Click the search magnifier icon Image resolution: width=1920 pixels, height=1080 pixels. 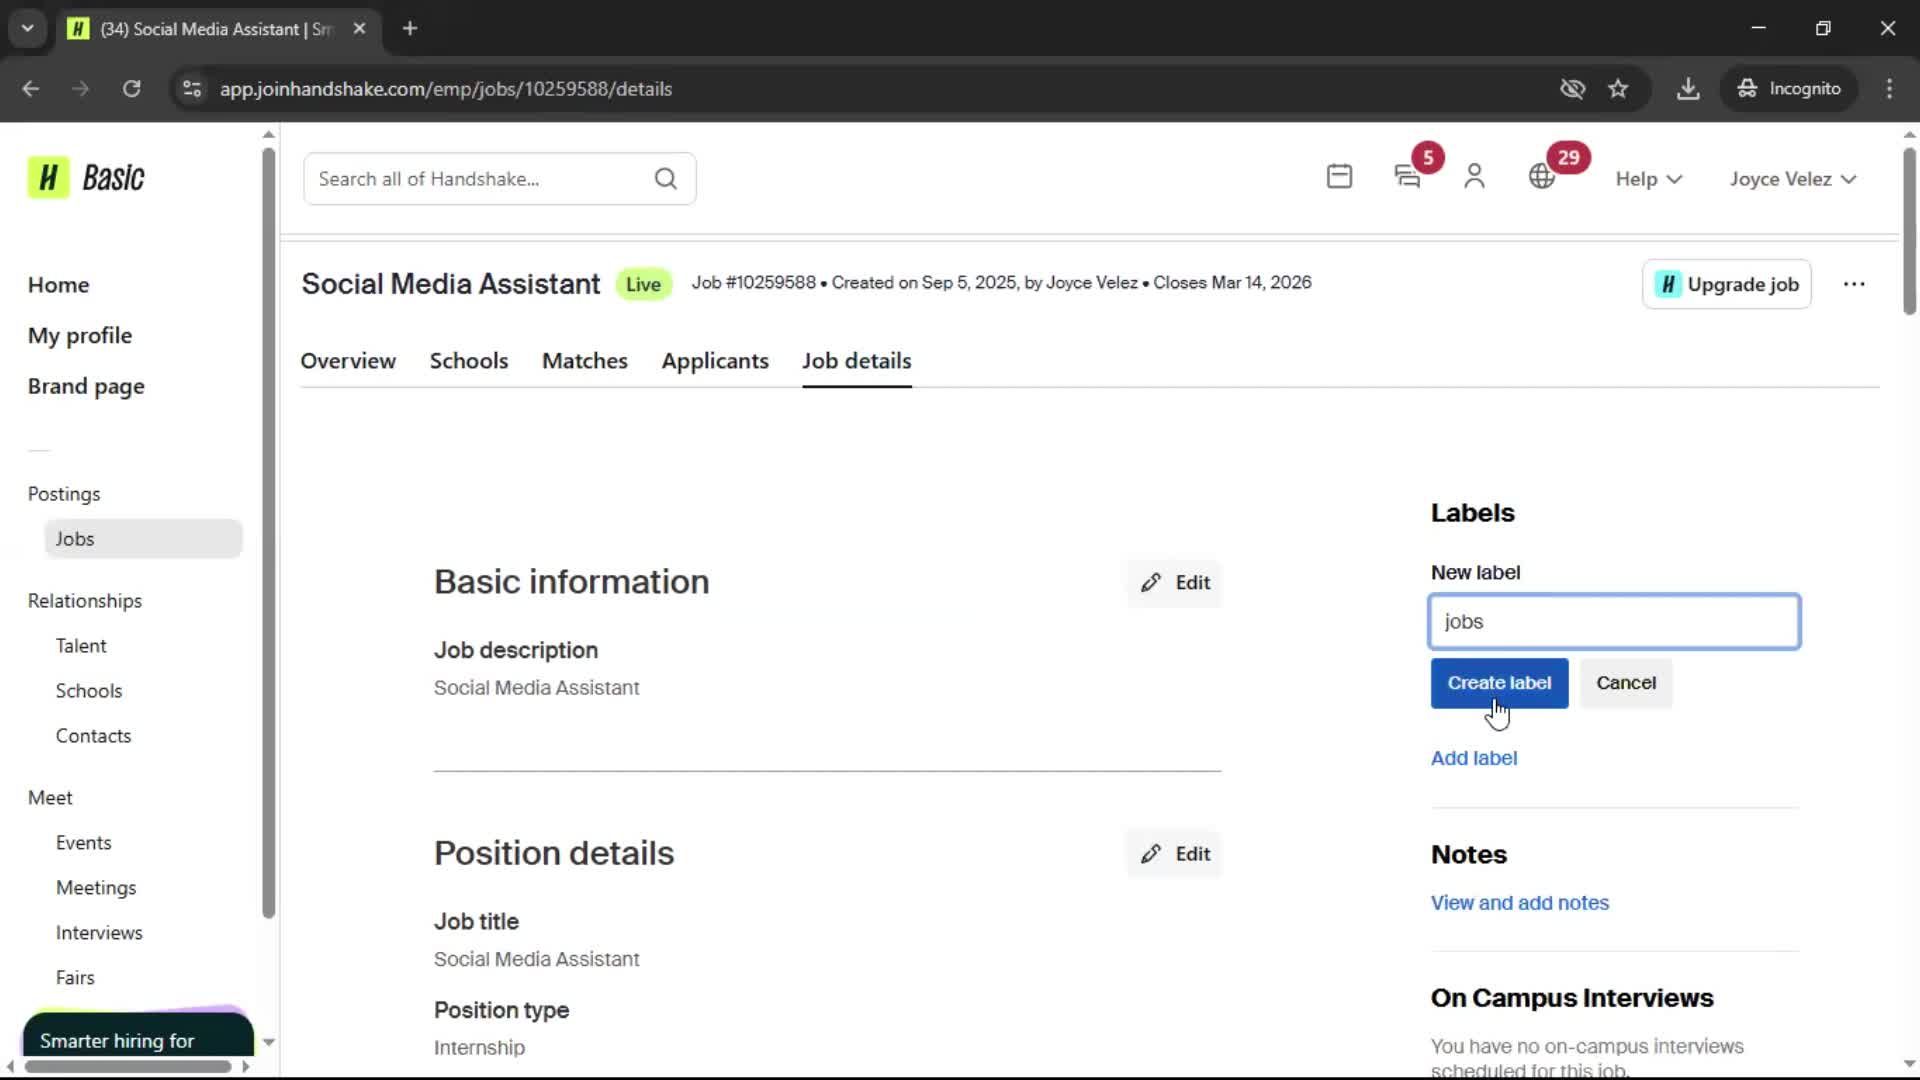[666, 179]
